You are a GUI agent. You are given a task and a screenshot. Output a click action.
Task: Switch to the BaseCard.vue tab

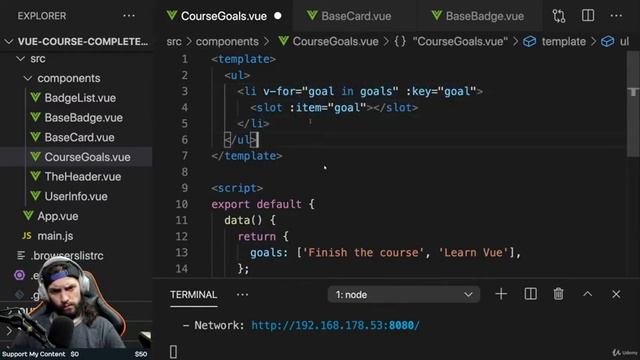pos(356,16)
